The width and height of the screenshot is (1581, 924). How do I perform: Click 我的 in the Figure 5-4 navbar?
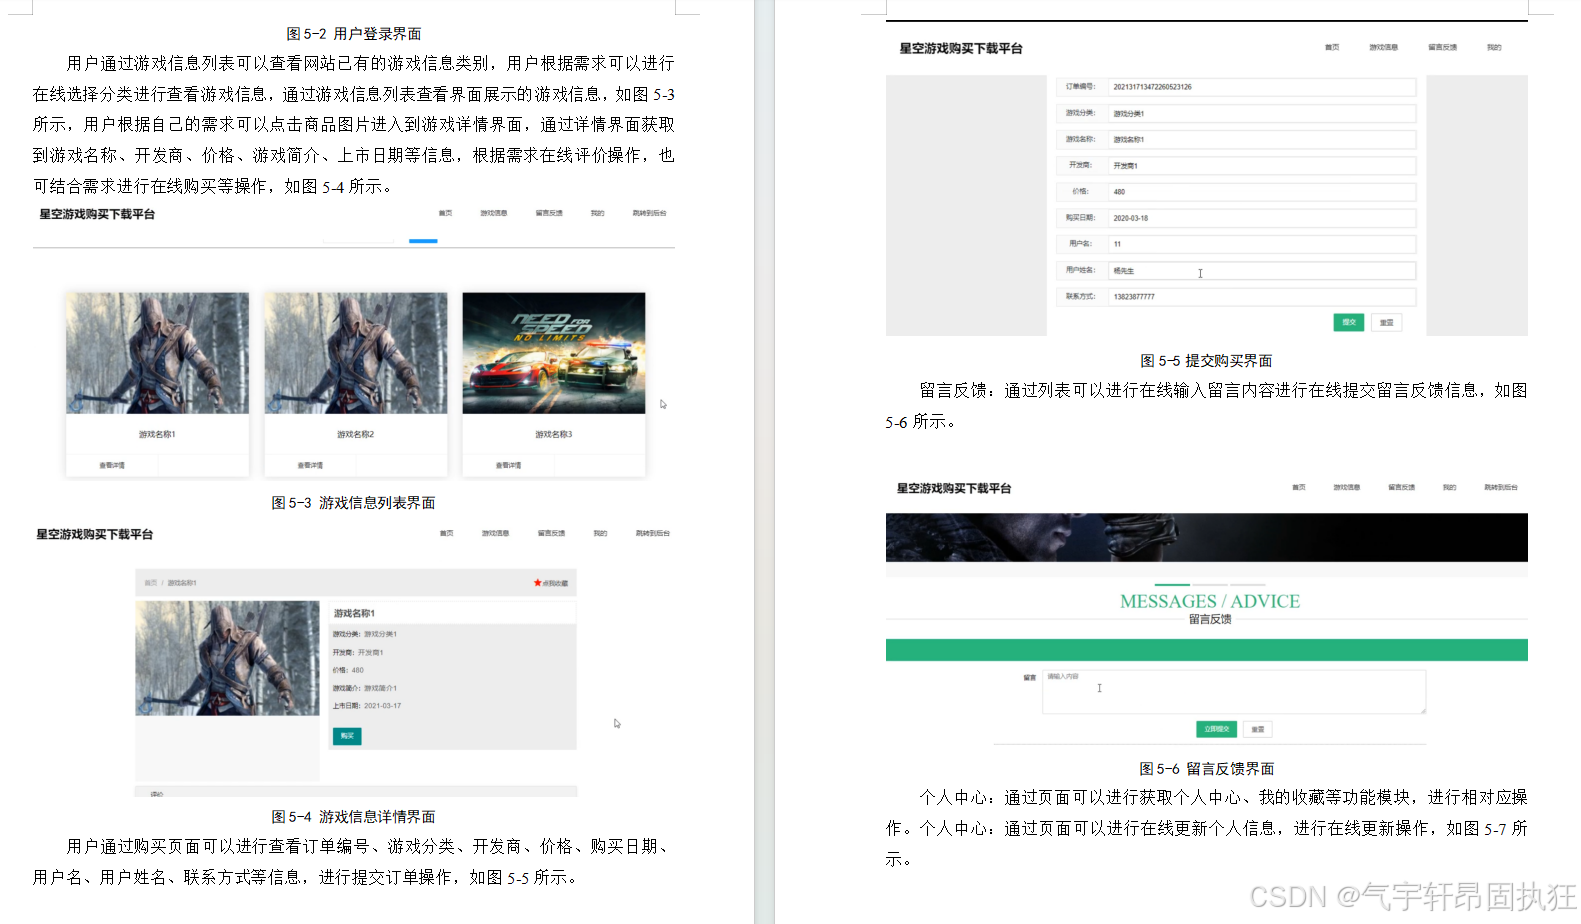tap(600, 533)
